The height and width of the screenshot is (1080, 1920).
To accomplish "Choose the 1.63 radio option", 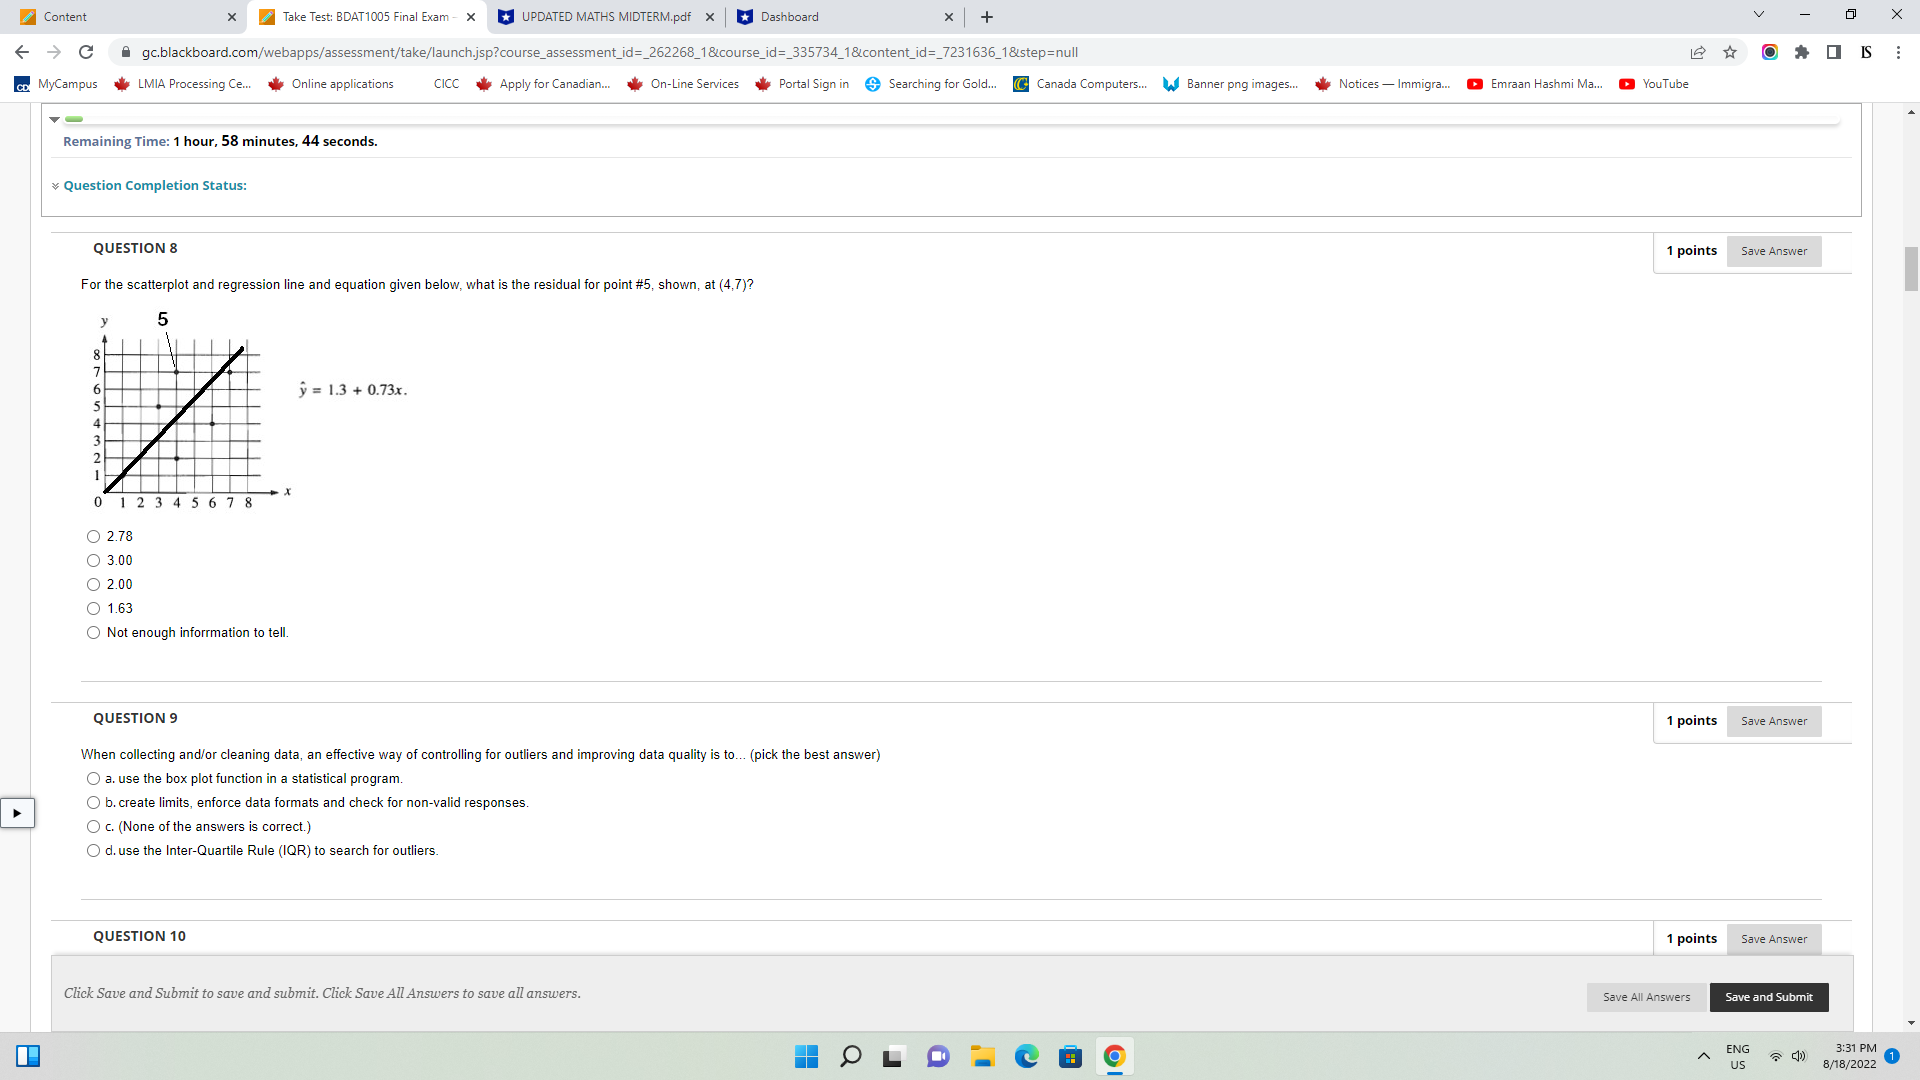I will pyautogui.click(x=93, y=609).
